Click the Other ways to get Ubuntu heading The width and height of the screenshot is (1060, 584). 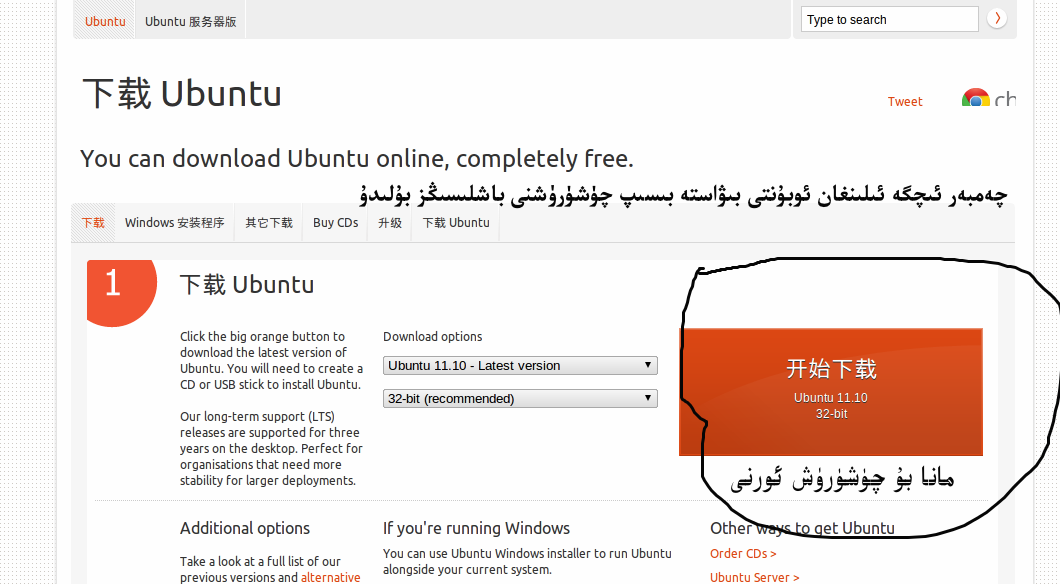pyautogui.click(x=802, y=529)
